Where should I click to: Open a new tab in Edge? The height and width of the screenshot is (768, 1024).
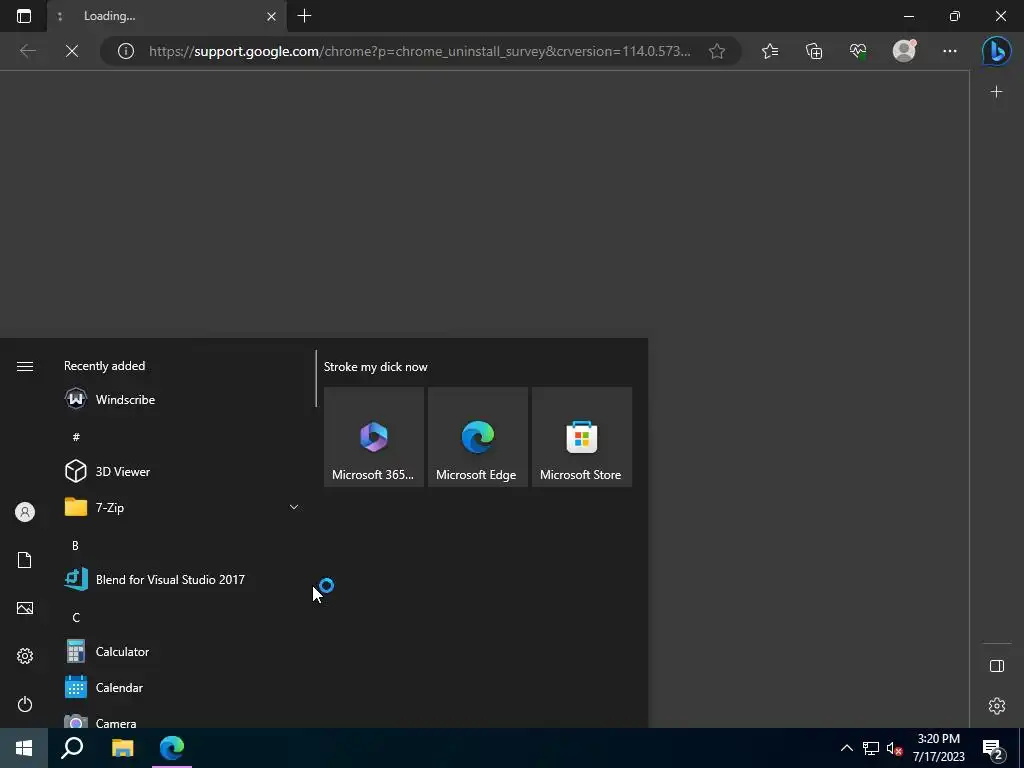click(x=304, y=16)
